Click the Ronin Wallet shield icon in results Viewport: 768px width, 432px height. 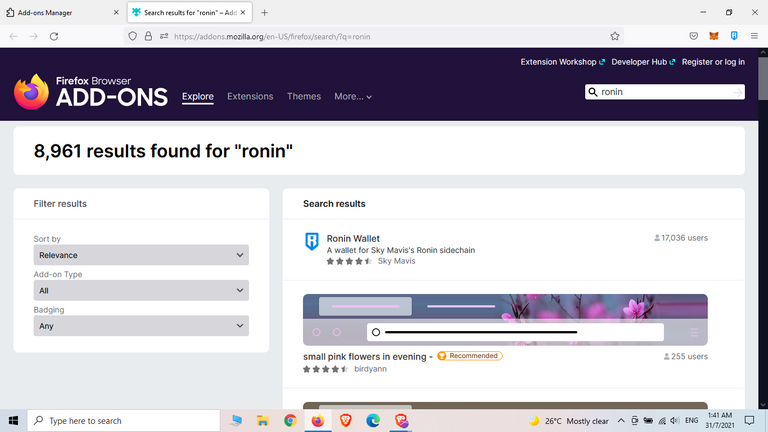tap(312, 241)
